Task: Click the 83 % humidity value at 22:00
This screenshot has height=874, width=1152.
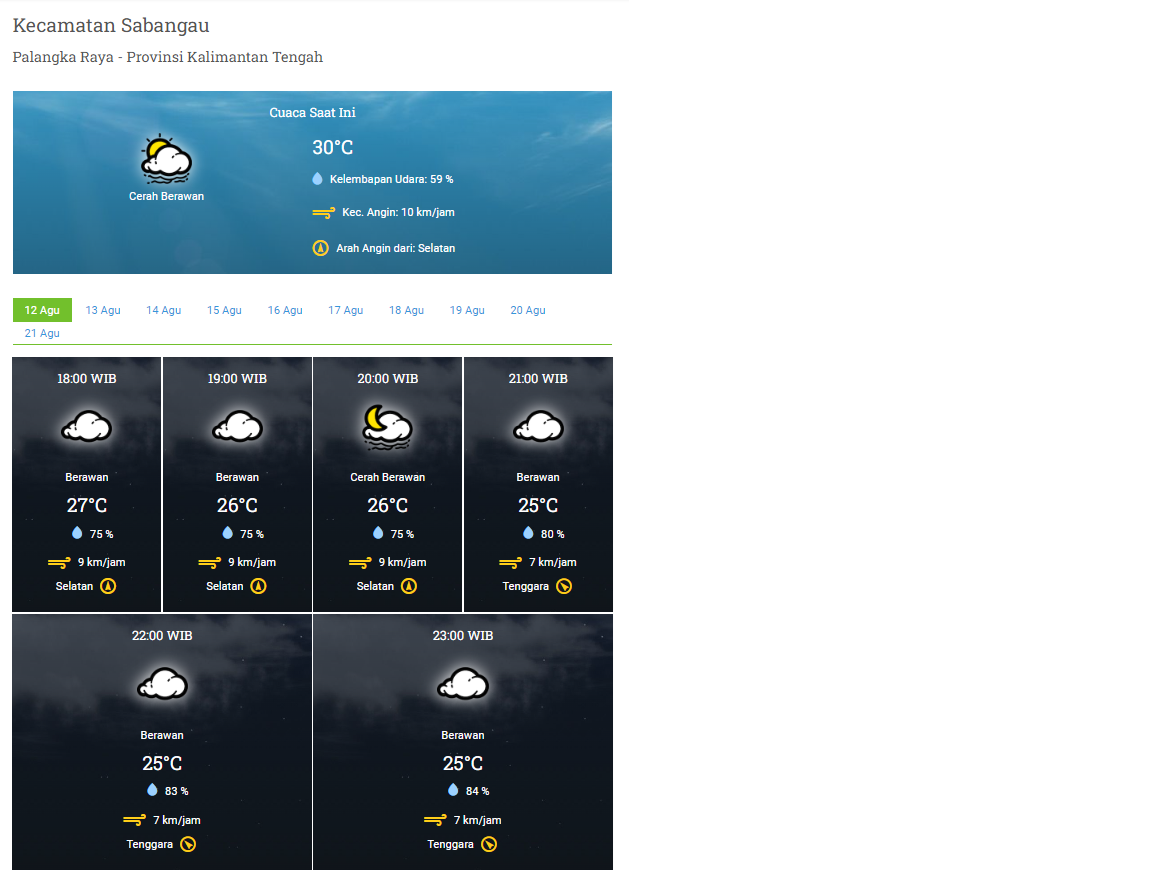Action: pos(176,791)
